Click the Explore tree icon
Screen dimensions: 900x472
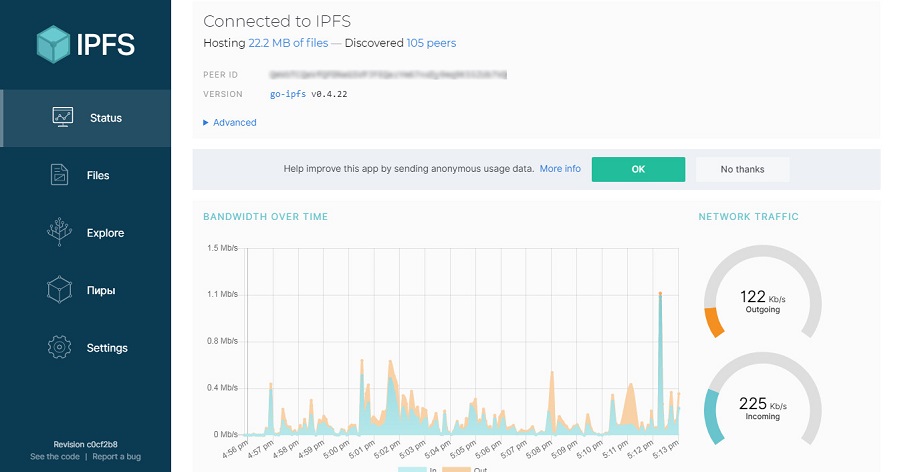[59, 233]
